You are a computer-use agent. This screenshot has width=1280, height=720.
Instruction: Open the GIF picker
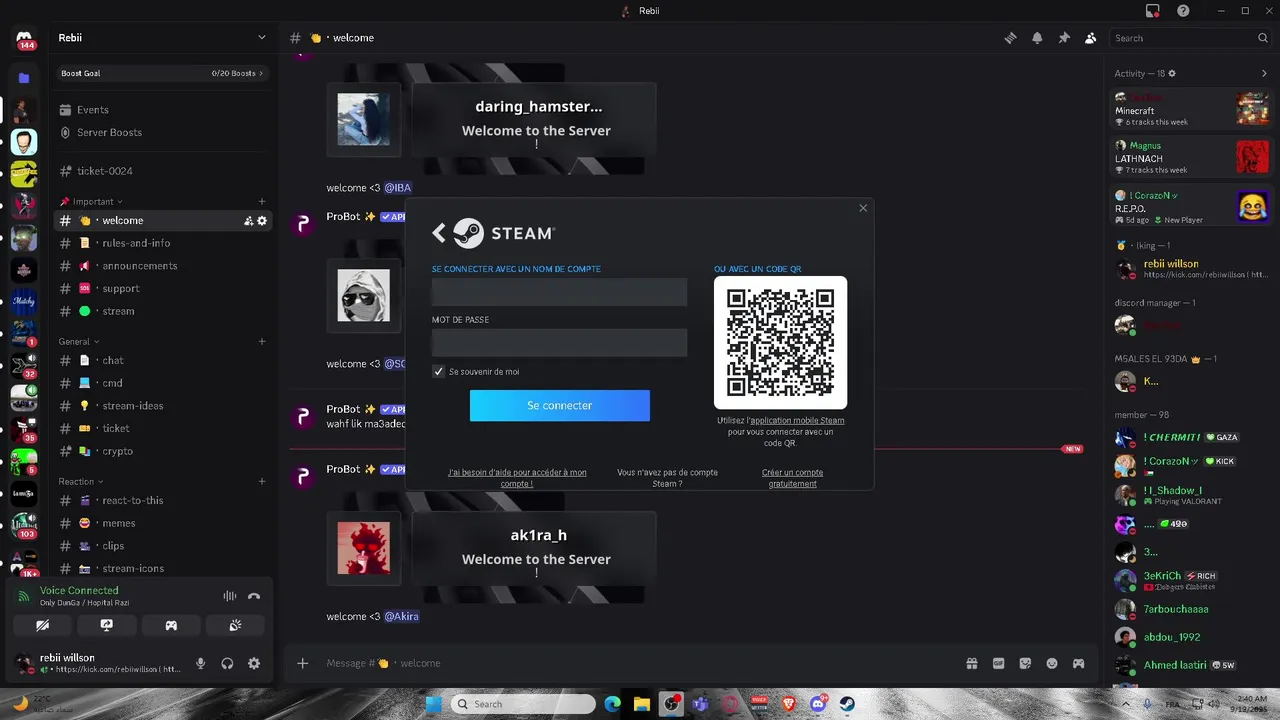click(998, 663)
